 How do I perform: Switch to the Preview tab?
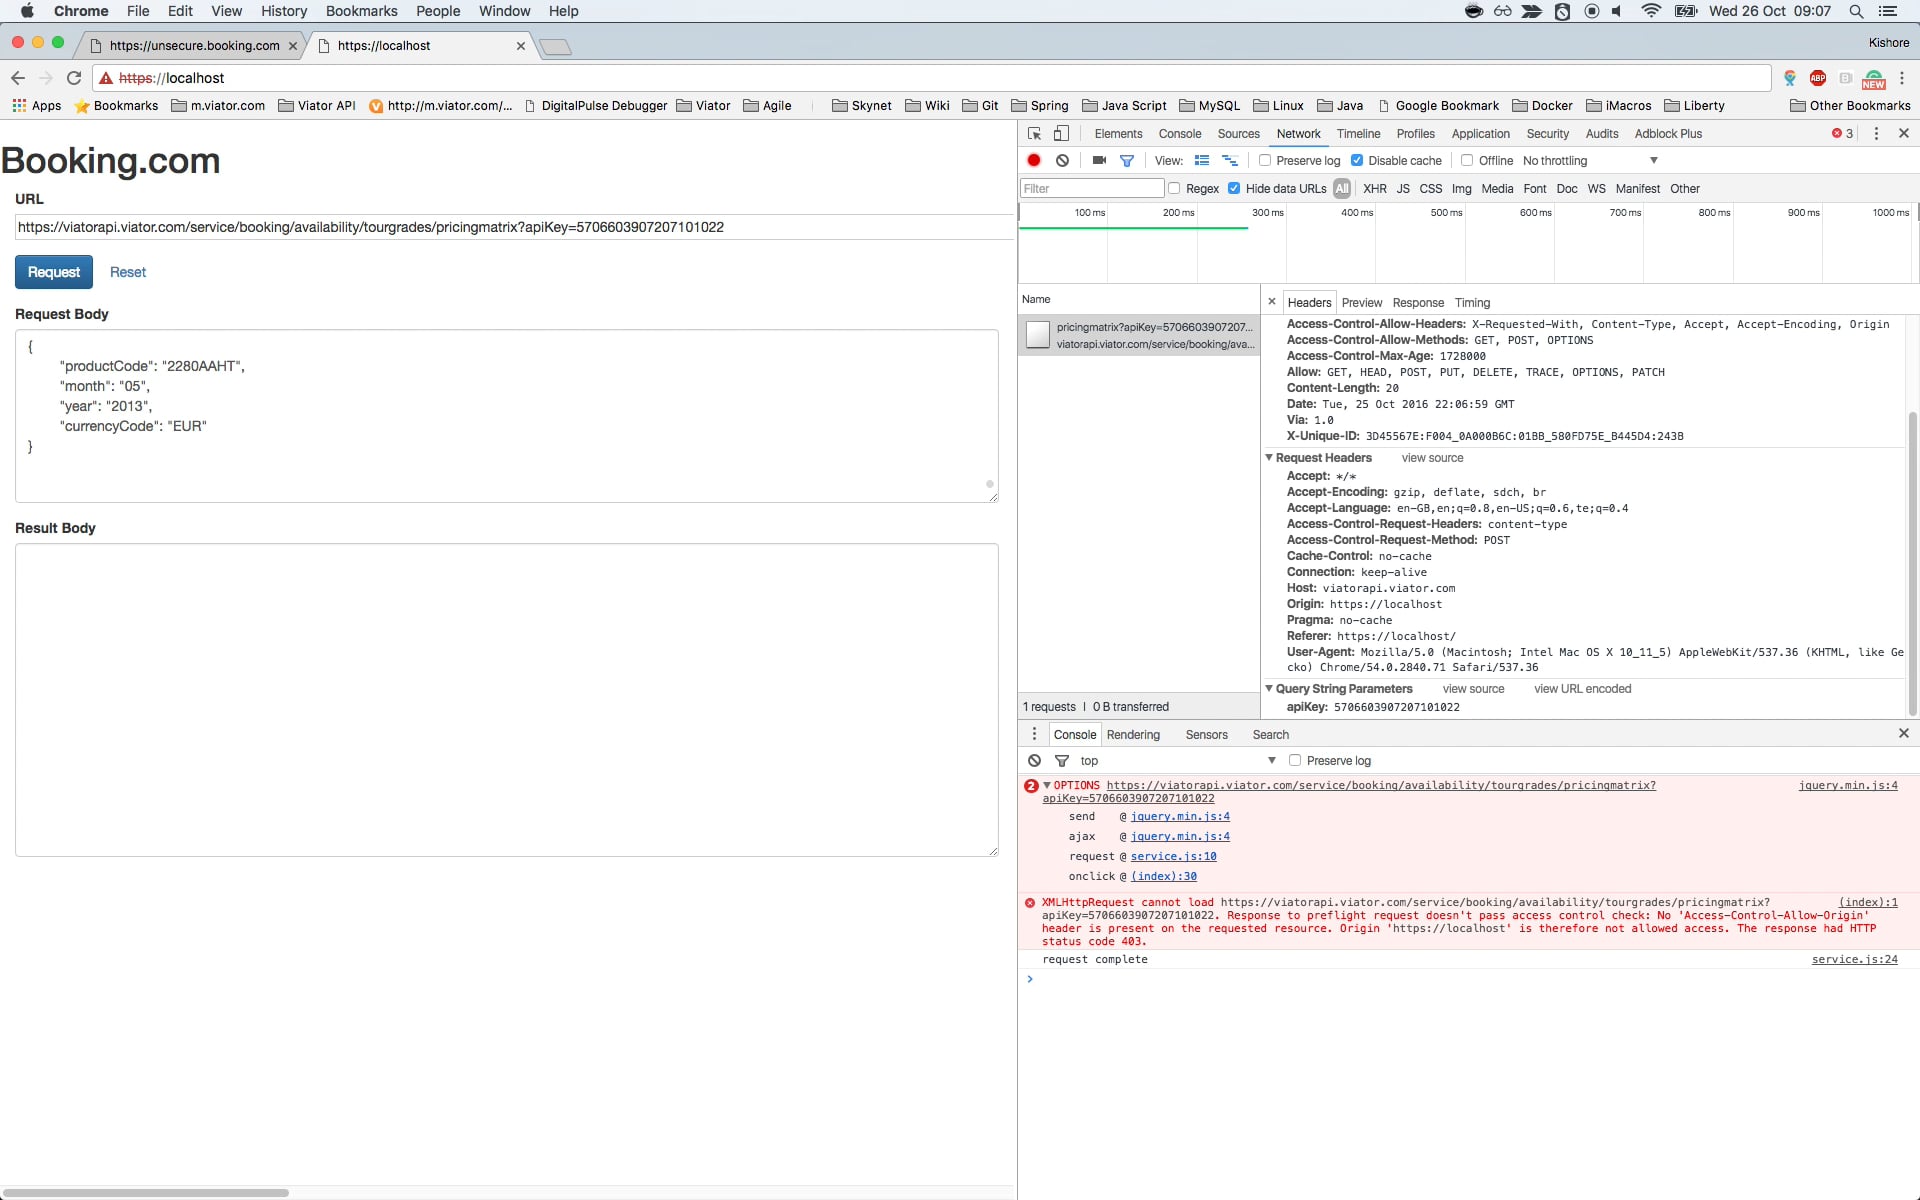(x=1361, y=302)
